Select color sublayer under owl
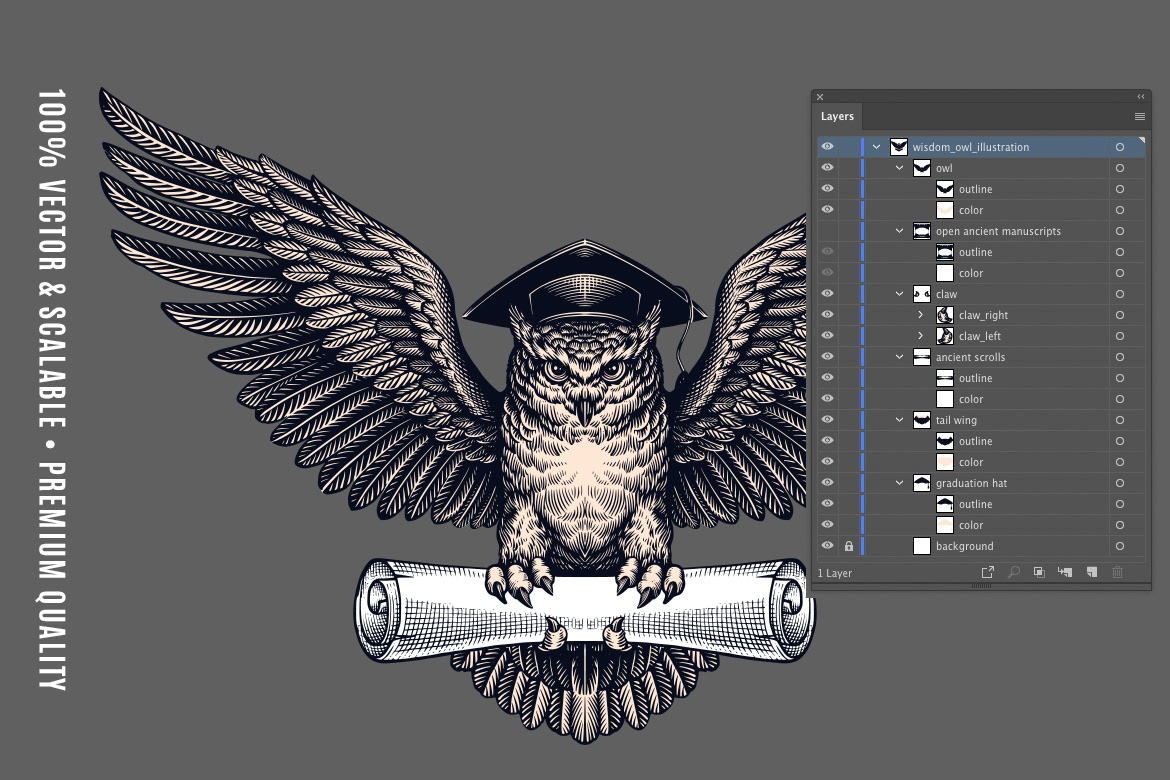 tap(981, 210)
